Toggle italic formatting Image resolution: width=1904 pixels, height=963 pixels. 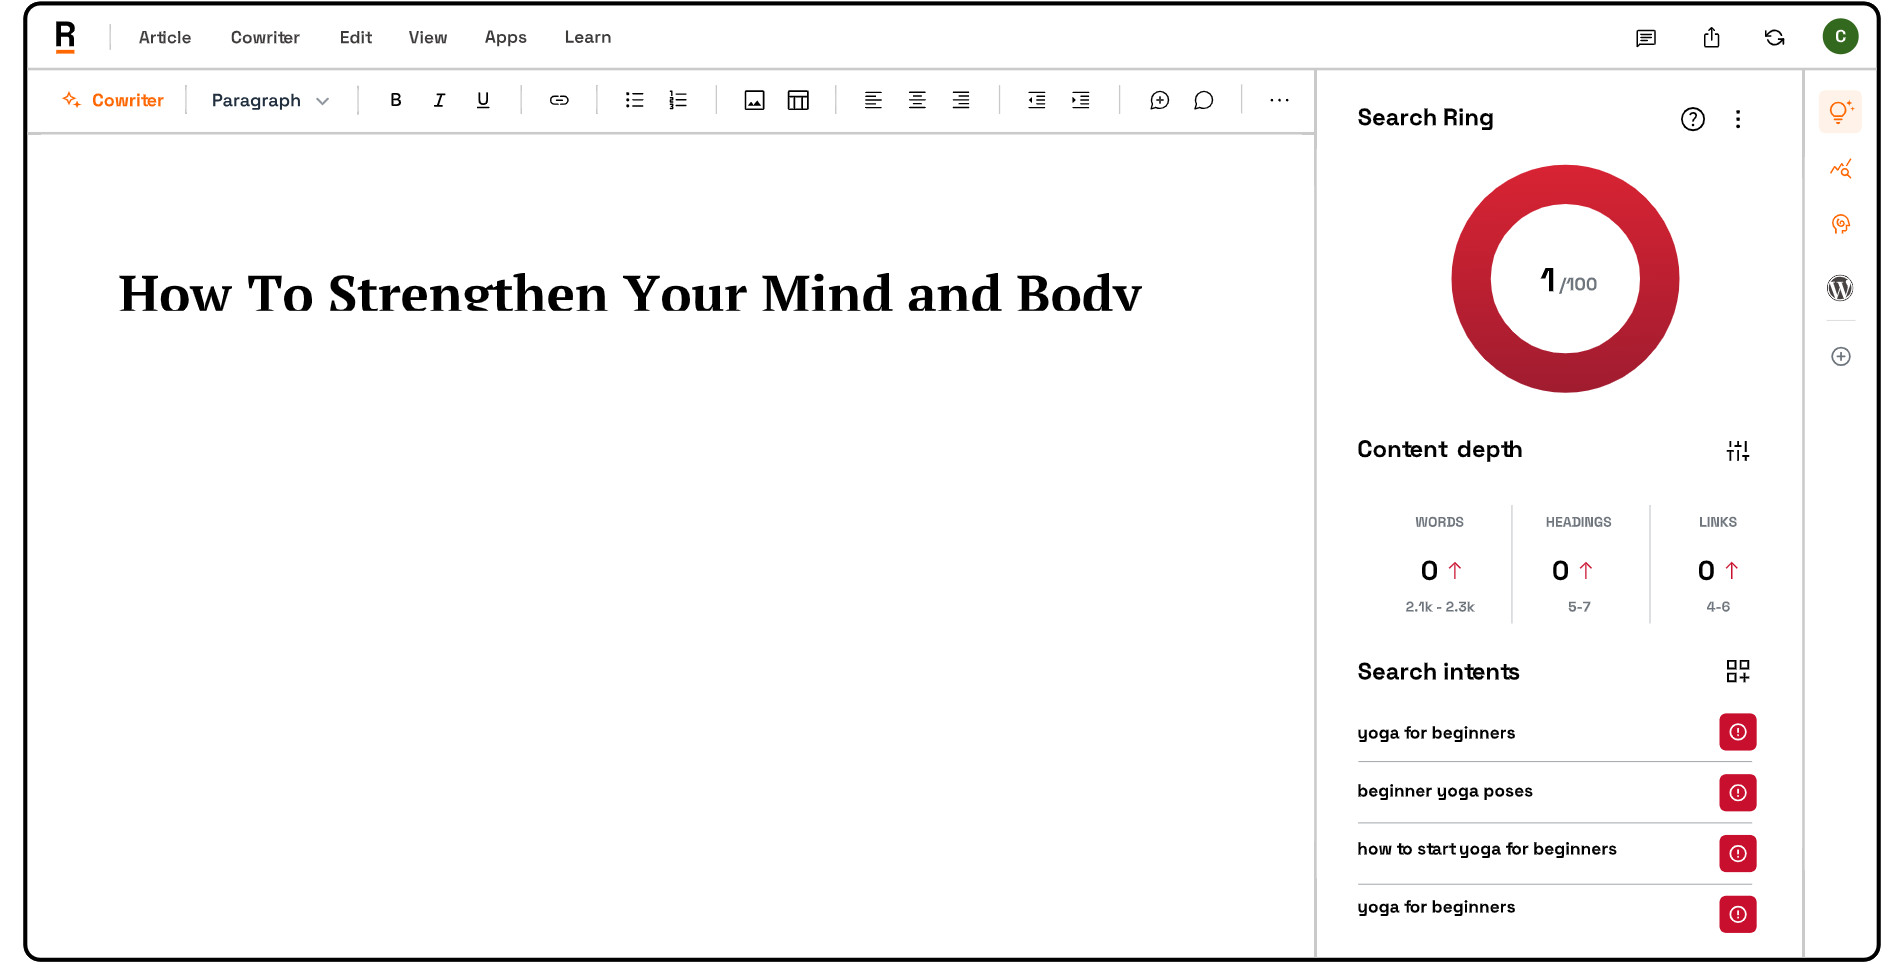439,100
